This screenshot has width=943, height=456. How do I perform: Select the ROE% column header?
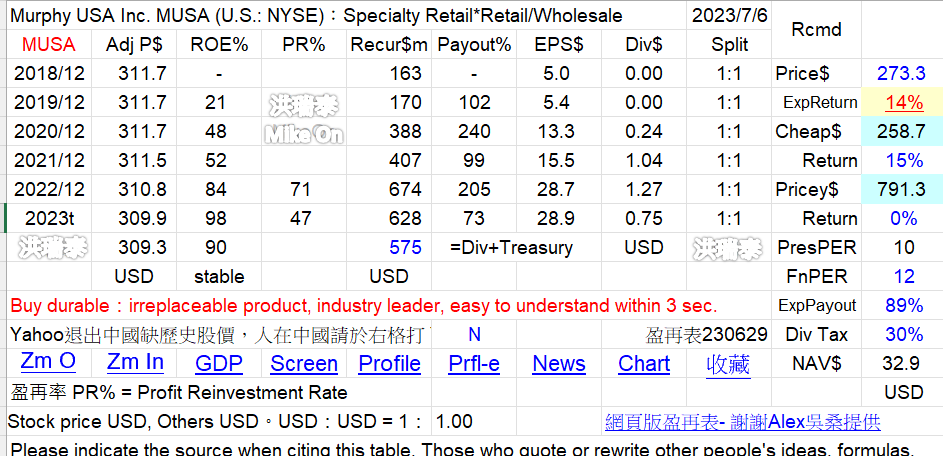pyautogui.click(x=219, y=45)
